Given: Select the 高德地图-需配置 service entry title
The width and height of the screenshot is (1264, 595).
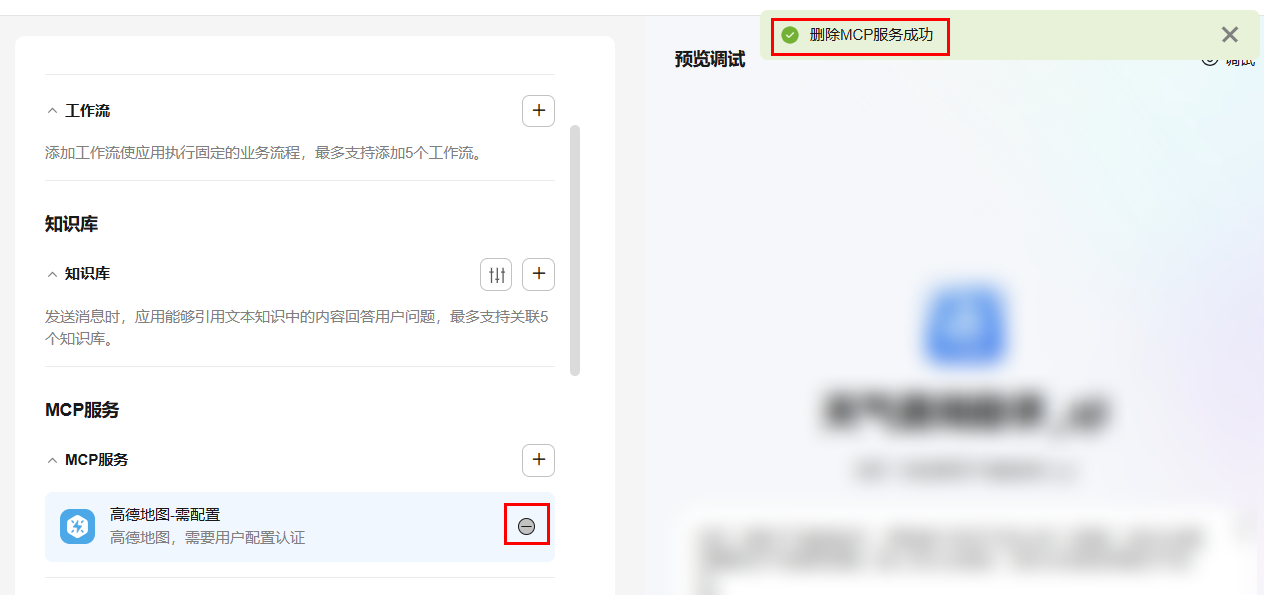Looking at the screenshot, I should (x=165, y=515).
